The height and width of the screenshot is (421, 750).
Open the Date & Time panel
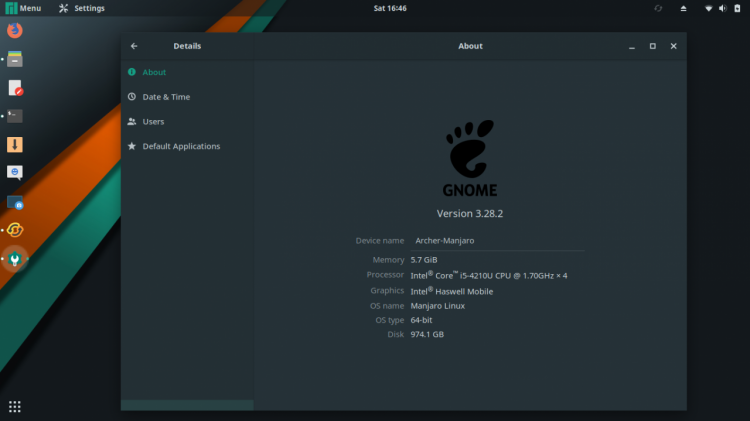187,97
